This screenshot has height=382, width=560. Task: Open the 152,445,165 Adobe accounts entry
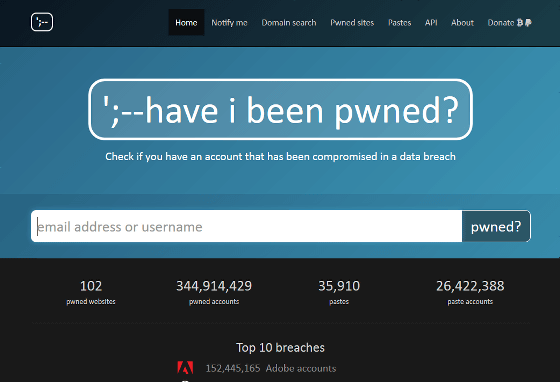click(x=271, y=368)
